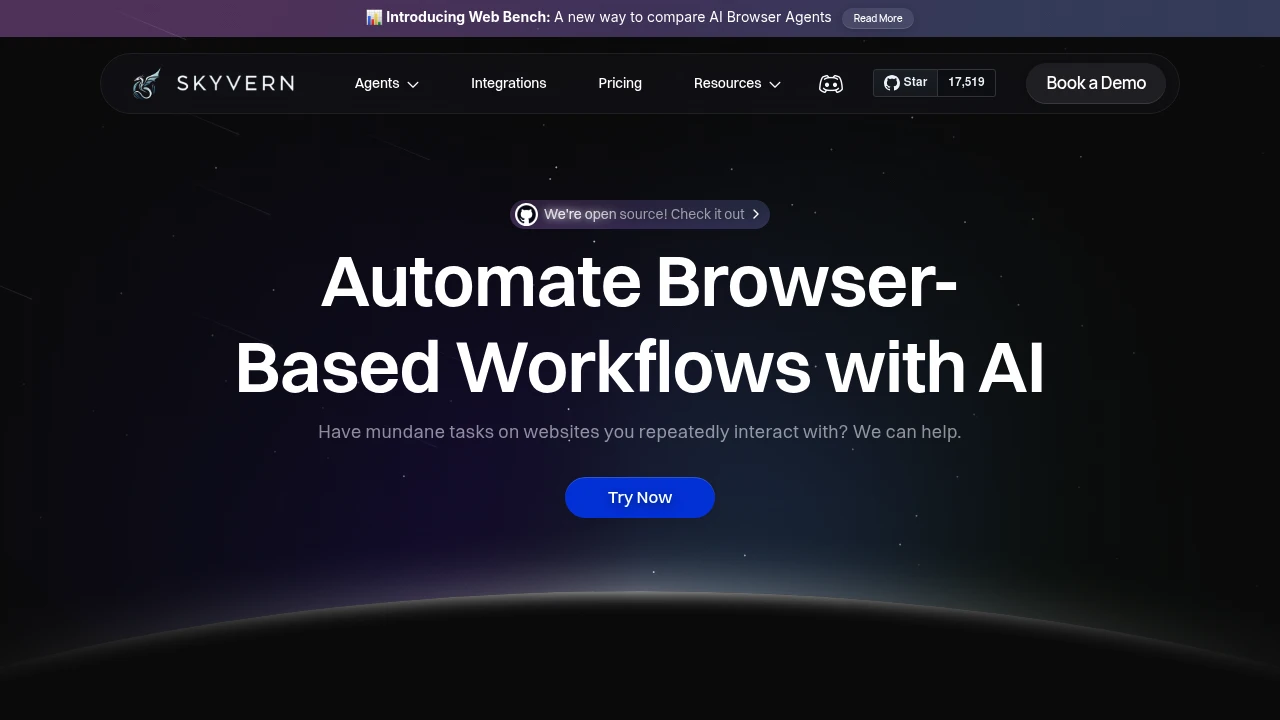Screen dimensions: 1280x720
Task: Click the Try Now button
Action: 640,498
